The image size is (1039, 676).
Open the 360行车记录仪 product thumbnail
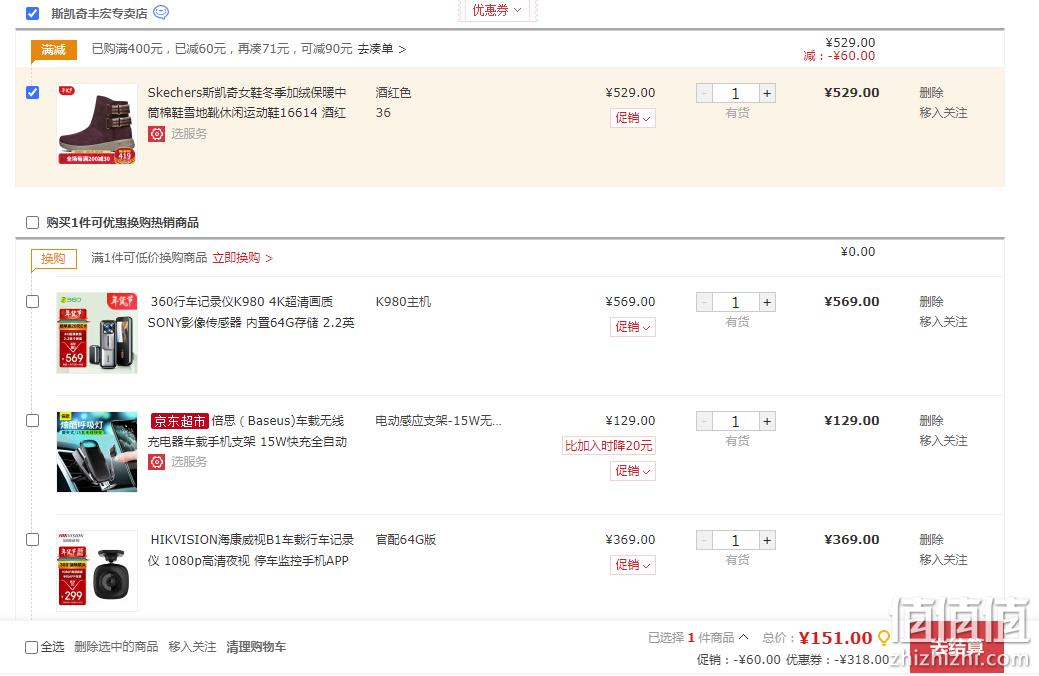[x=97, y=333]
